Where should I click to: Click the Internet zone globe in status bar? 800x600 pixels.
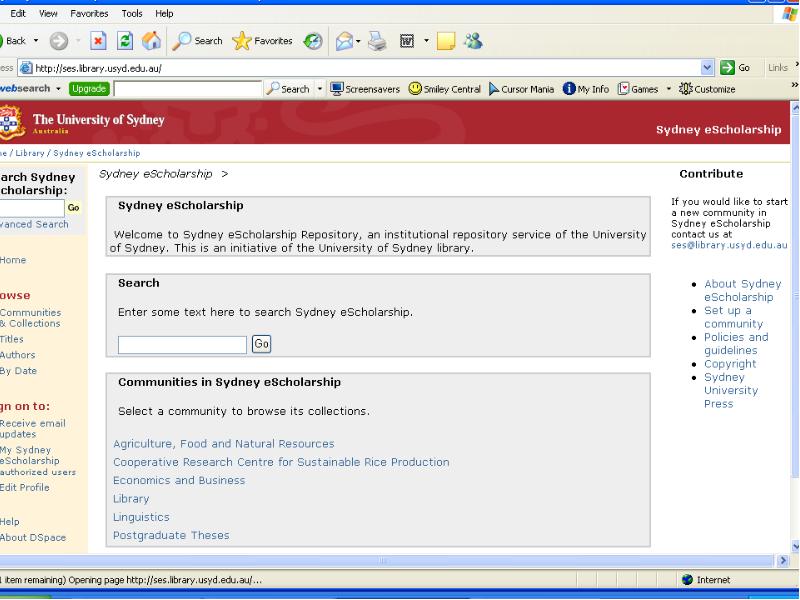pos(687,580)
